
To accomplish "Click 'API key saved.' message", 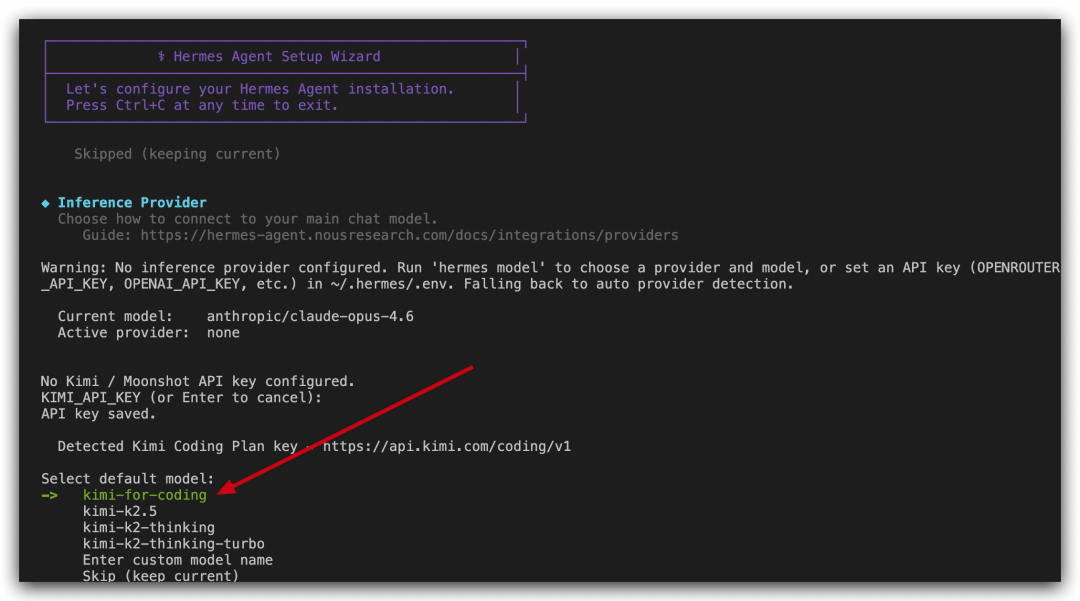I will point(98,414).
